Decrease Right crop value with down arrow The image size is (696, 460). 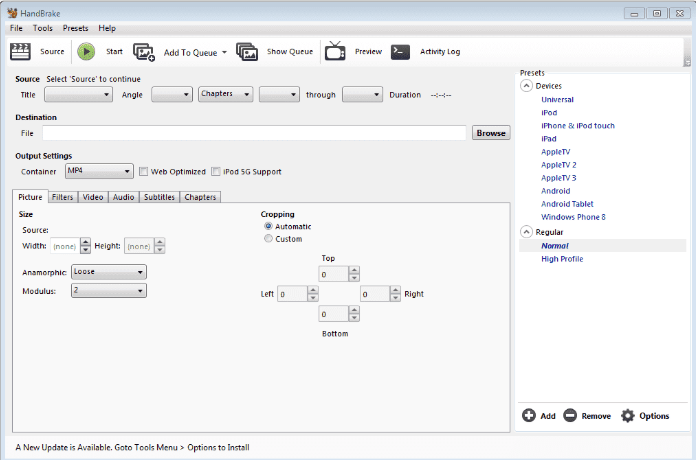pyautogui.click(x=395, y=297)
